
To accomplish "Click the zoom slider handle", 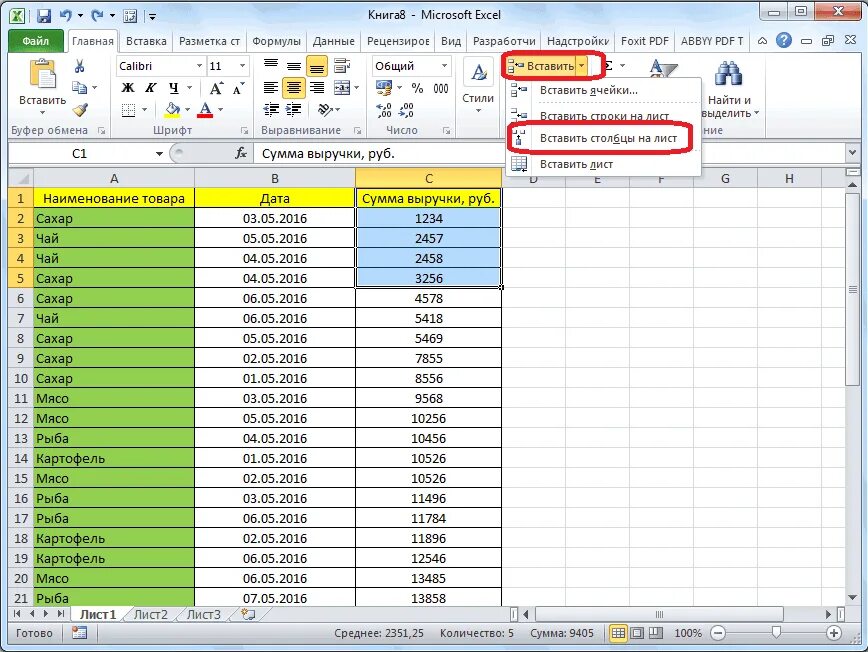I will coord(776,632).
